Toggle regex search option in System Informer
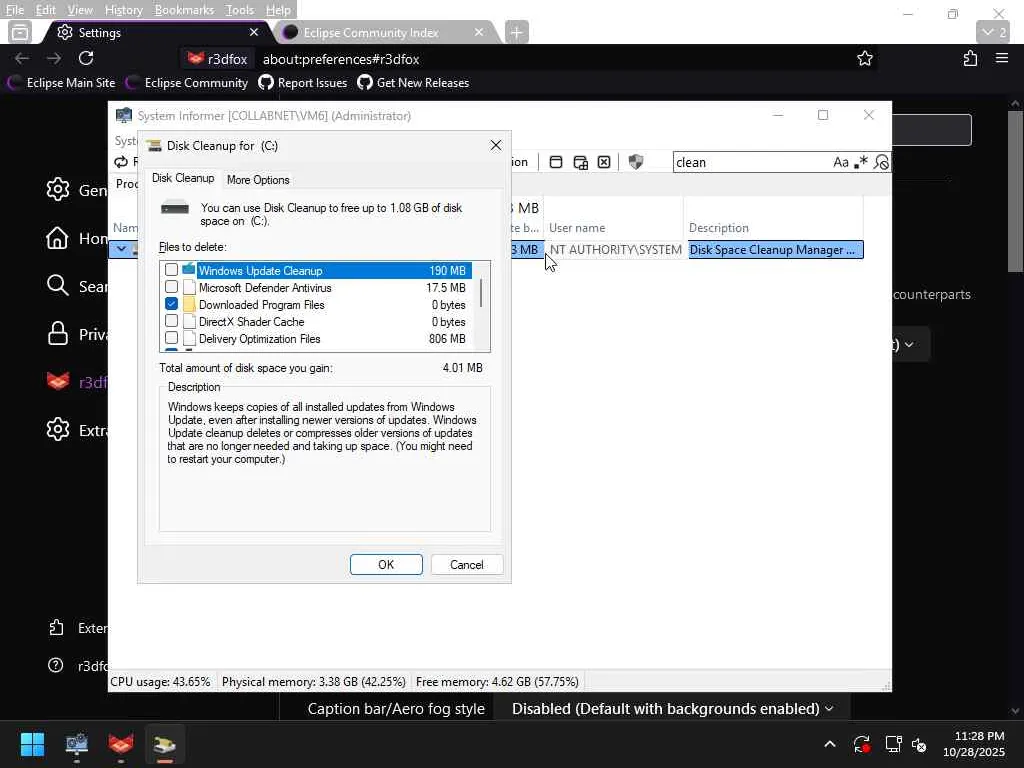The height and width of the screenshot is (768, 1024). click(861, 162)
